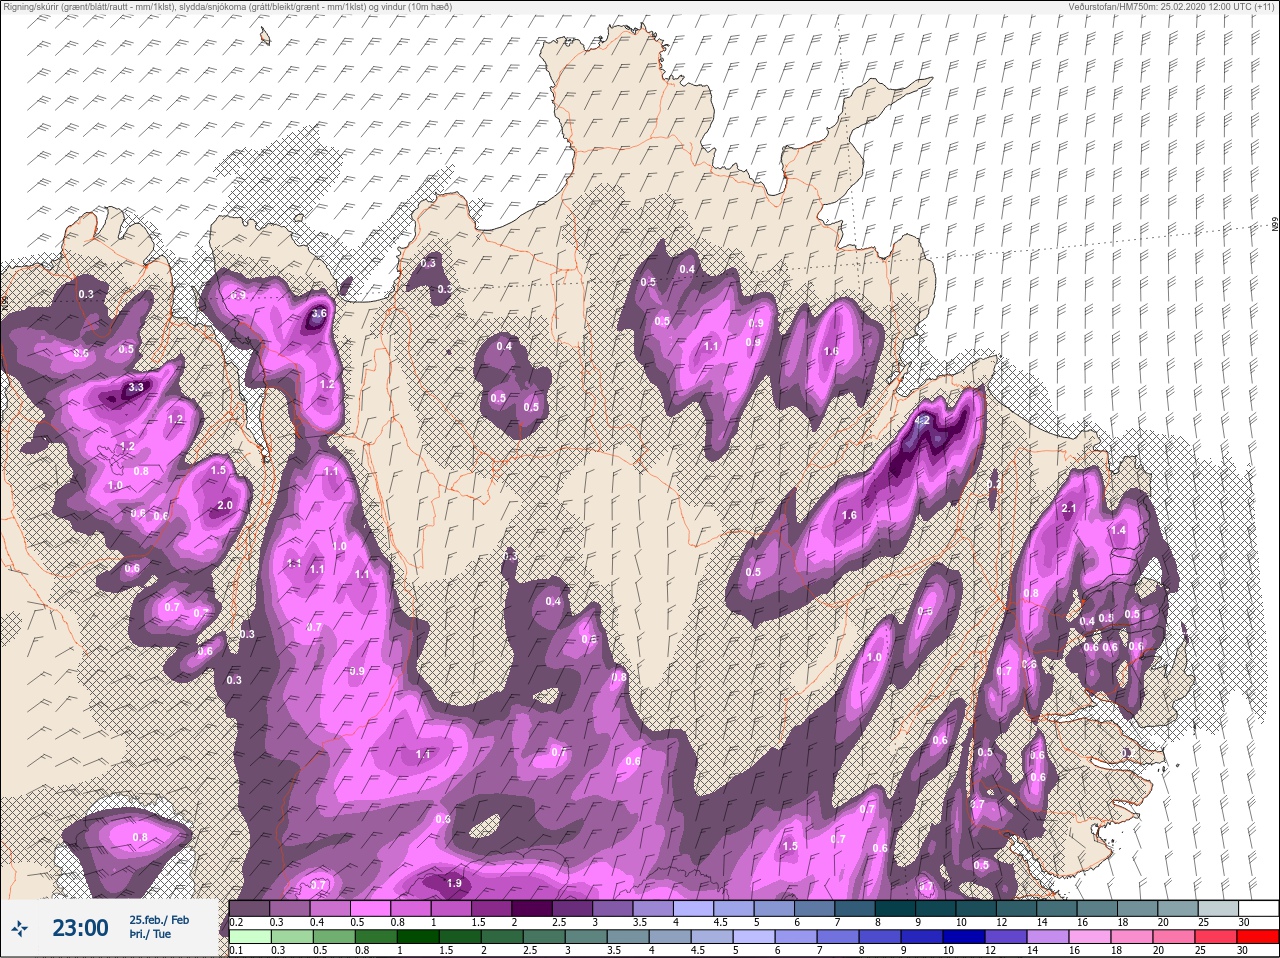Click the white swatch after 25 in the top legend row

pos(1258,908)
